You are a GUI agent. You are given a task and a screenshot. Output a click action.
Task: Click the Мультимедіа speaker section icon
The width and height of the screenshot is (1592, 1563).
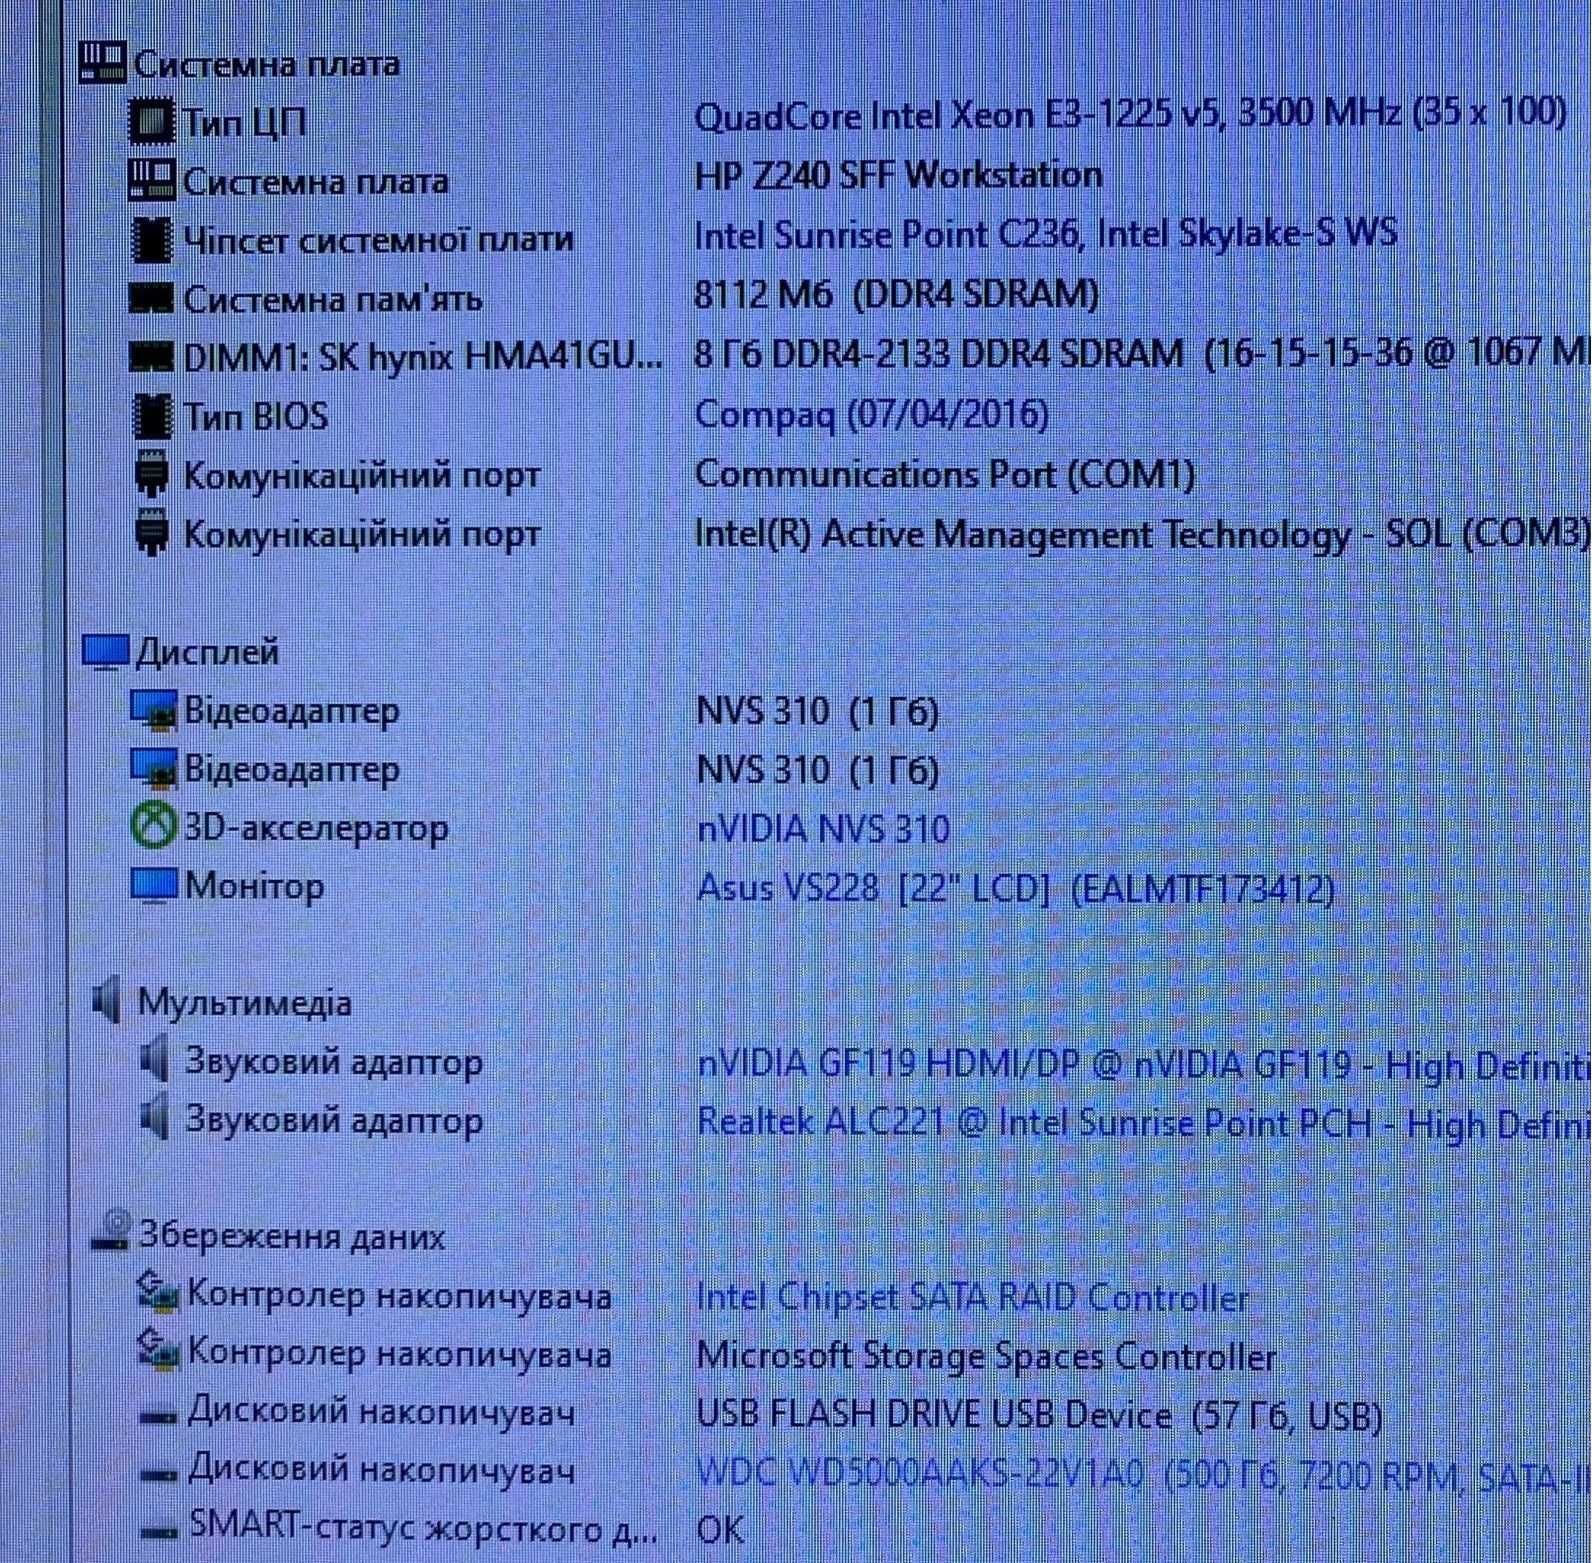[x=106, y=1000]
